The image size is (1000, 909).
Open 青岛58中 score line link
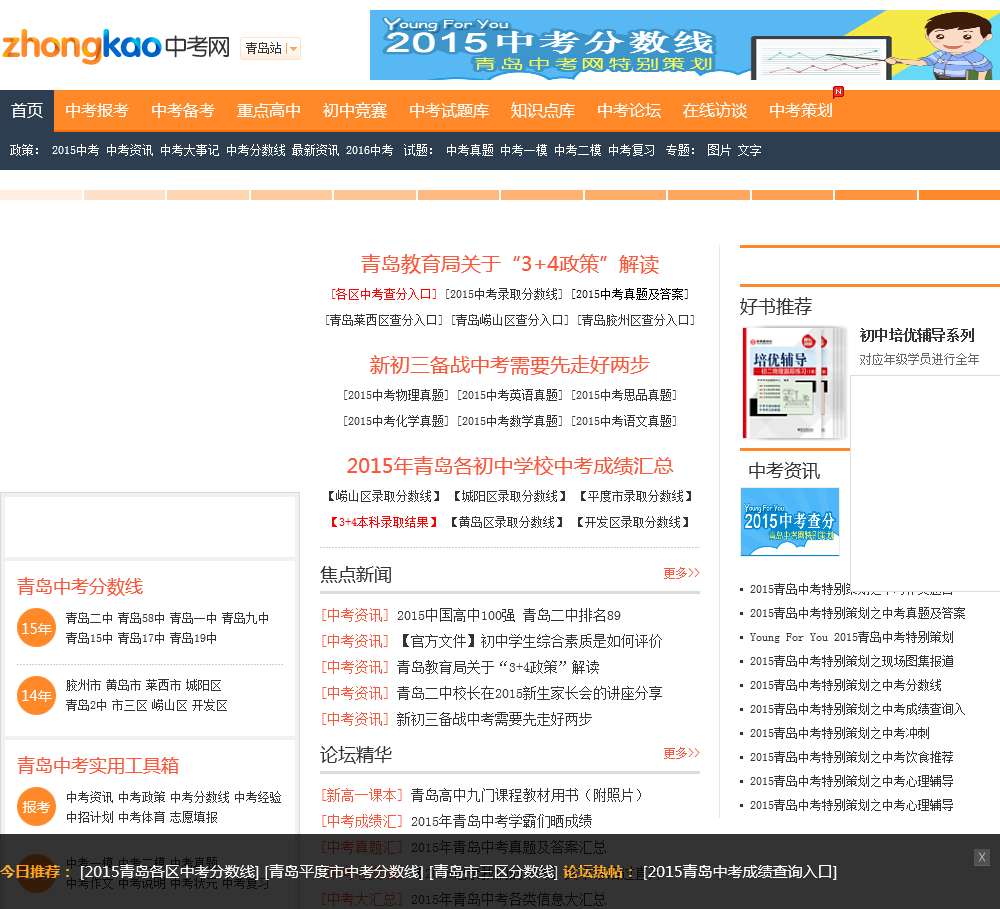141,618
